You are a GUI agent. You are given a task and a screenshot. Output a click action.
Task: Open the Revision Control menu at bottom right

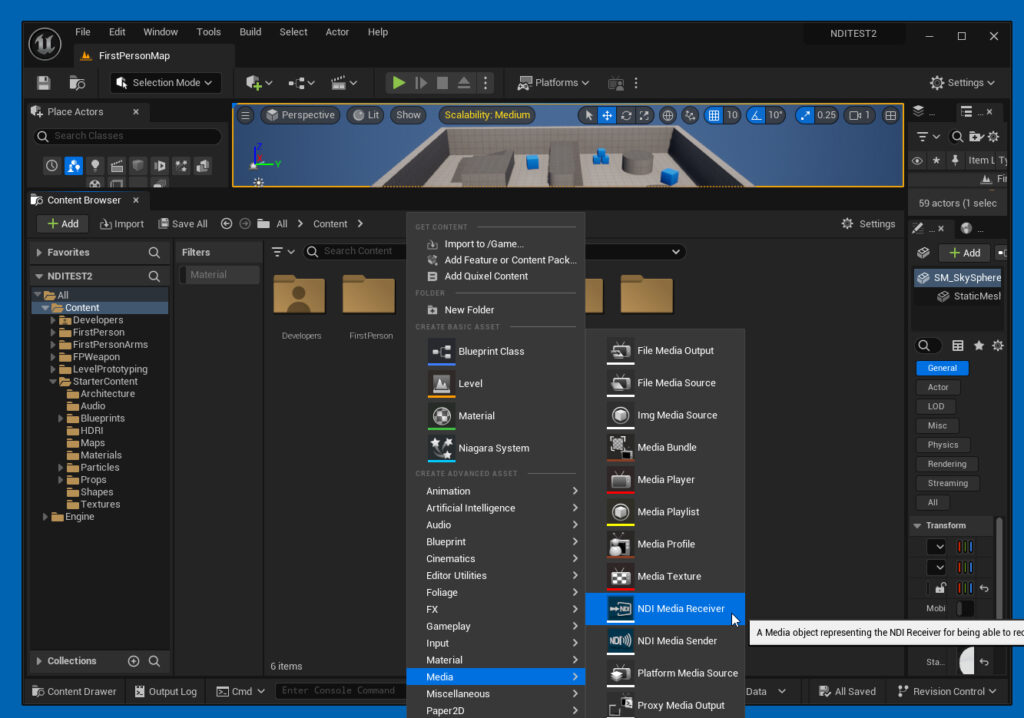pyautogui.click(x=946, y=691)
